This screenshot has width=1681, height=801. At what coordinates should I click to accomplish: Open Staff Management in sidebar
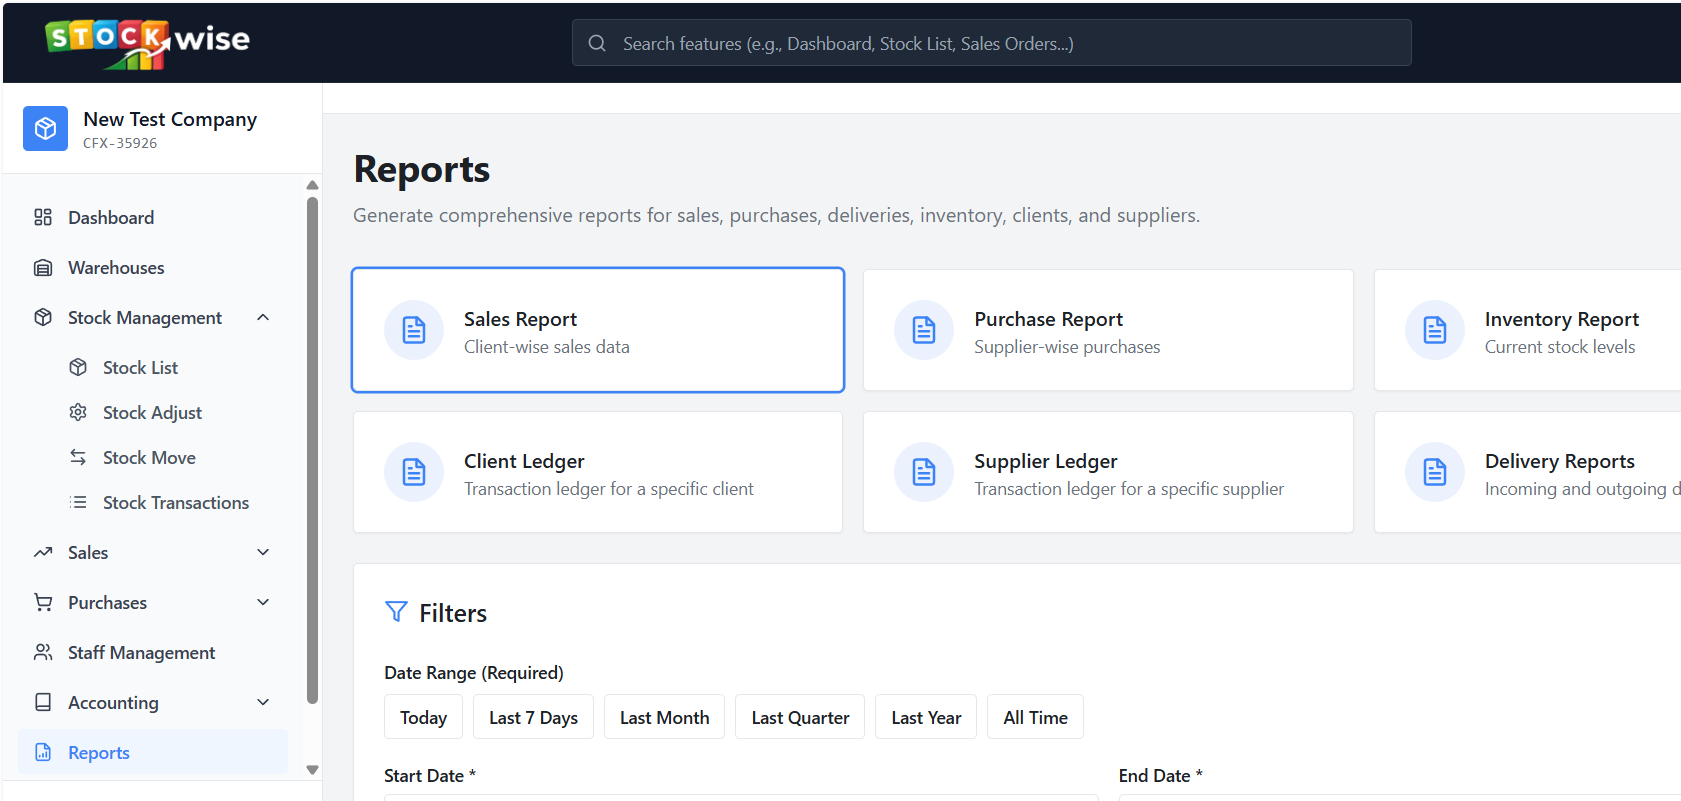tap(153, 652)
